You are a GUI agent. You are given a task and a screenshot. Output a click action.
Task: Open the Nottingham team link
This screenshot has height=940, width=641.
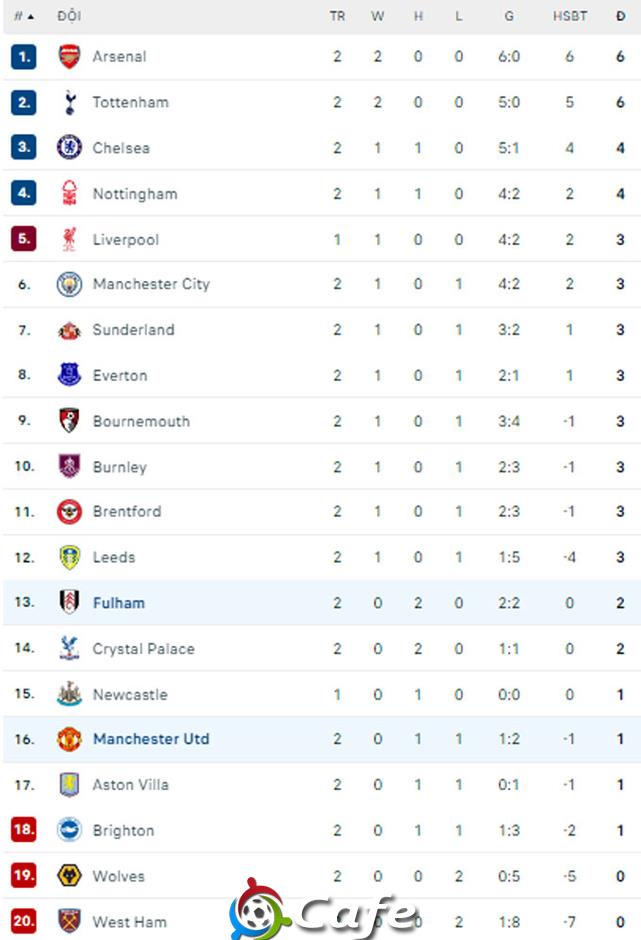pos(135,194)
